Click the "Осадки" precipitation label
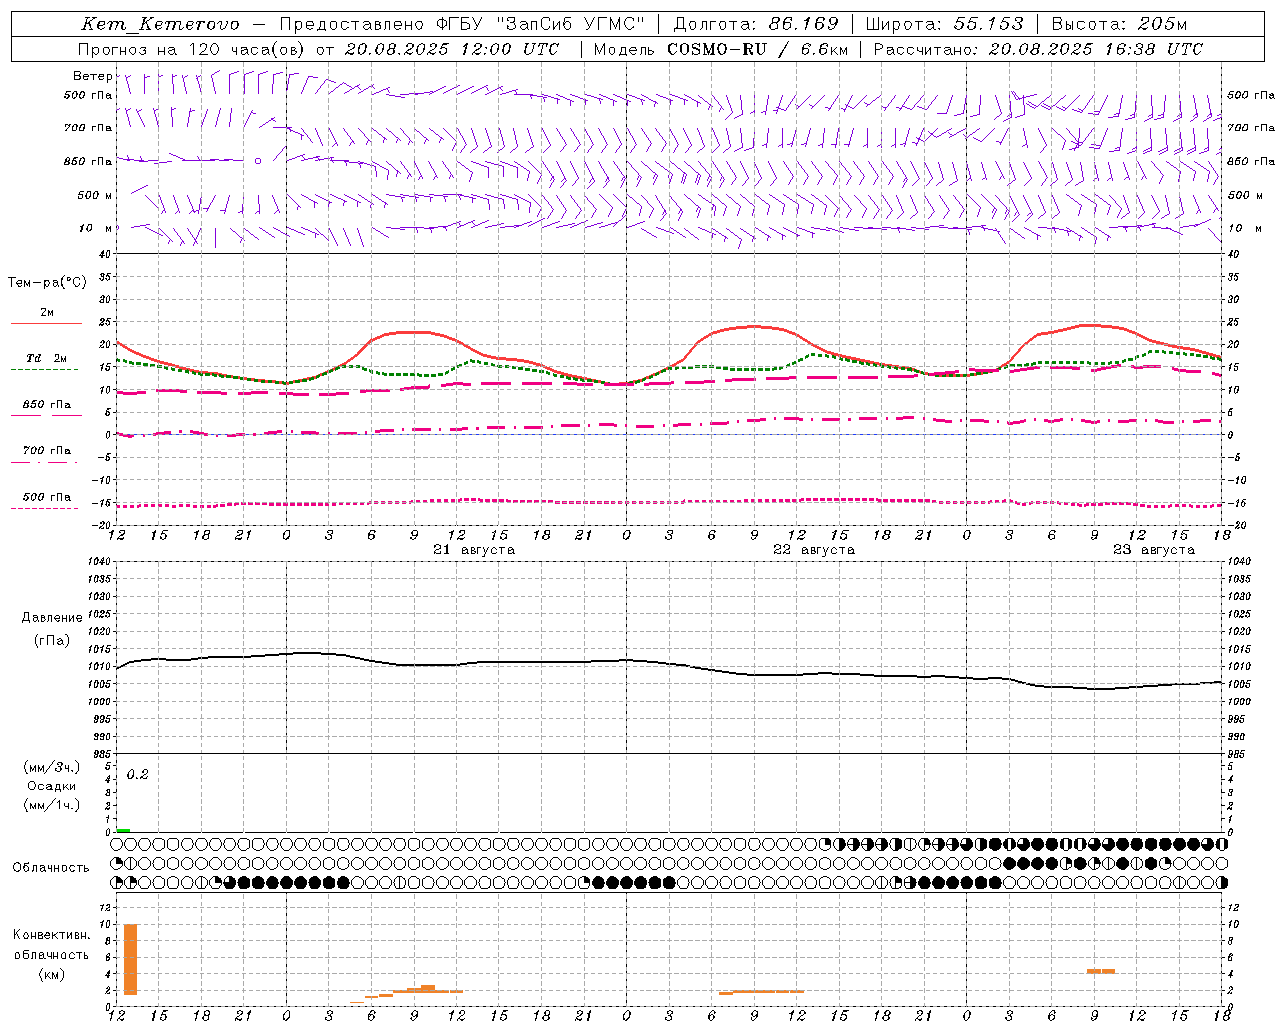 (x=52, y=786)
